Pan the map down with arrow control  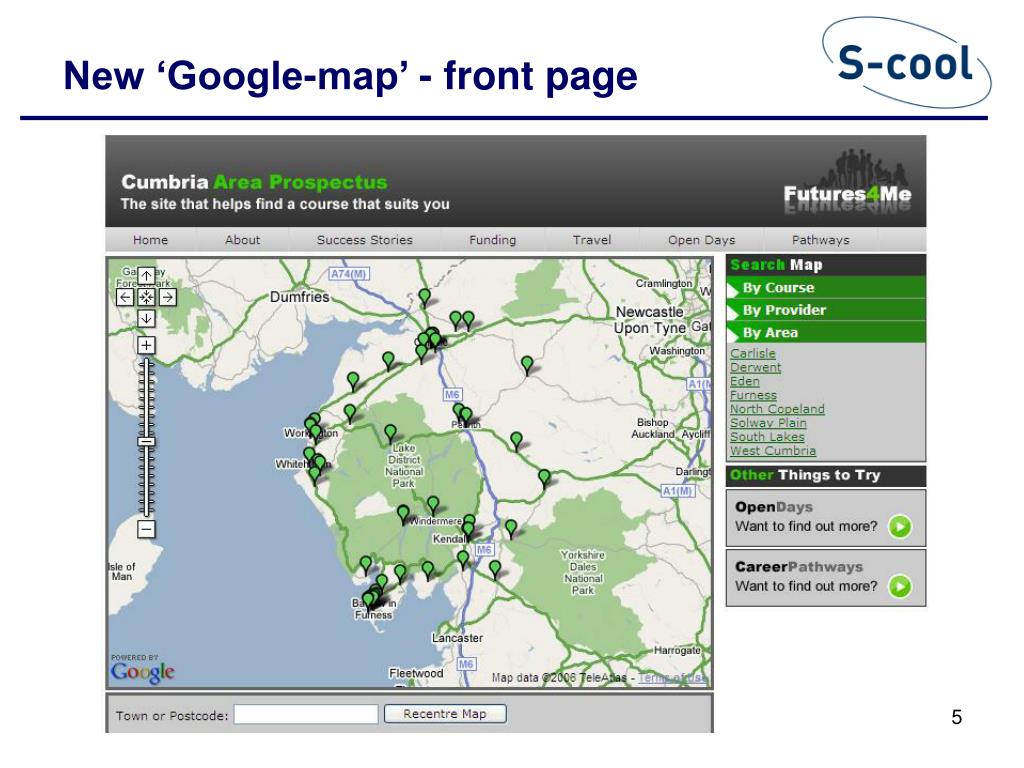146,319
